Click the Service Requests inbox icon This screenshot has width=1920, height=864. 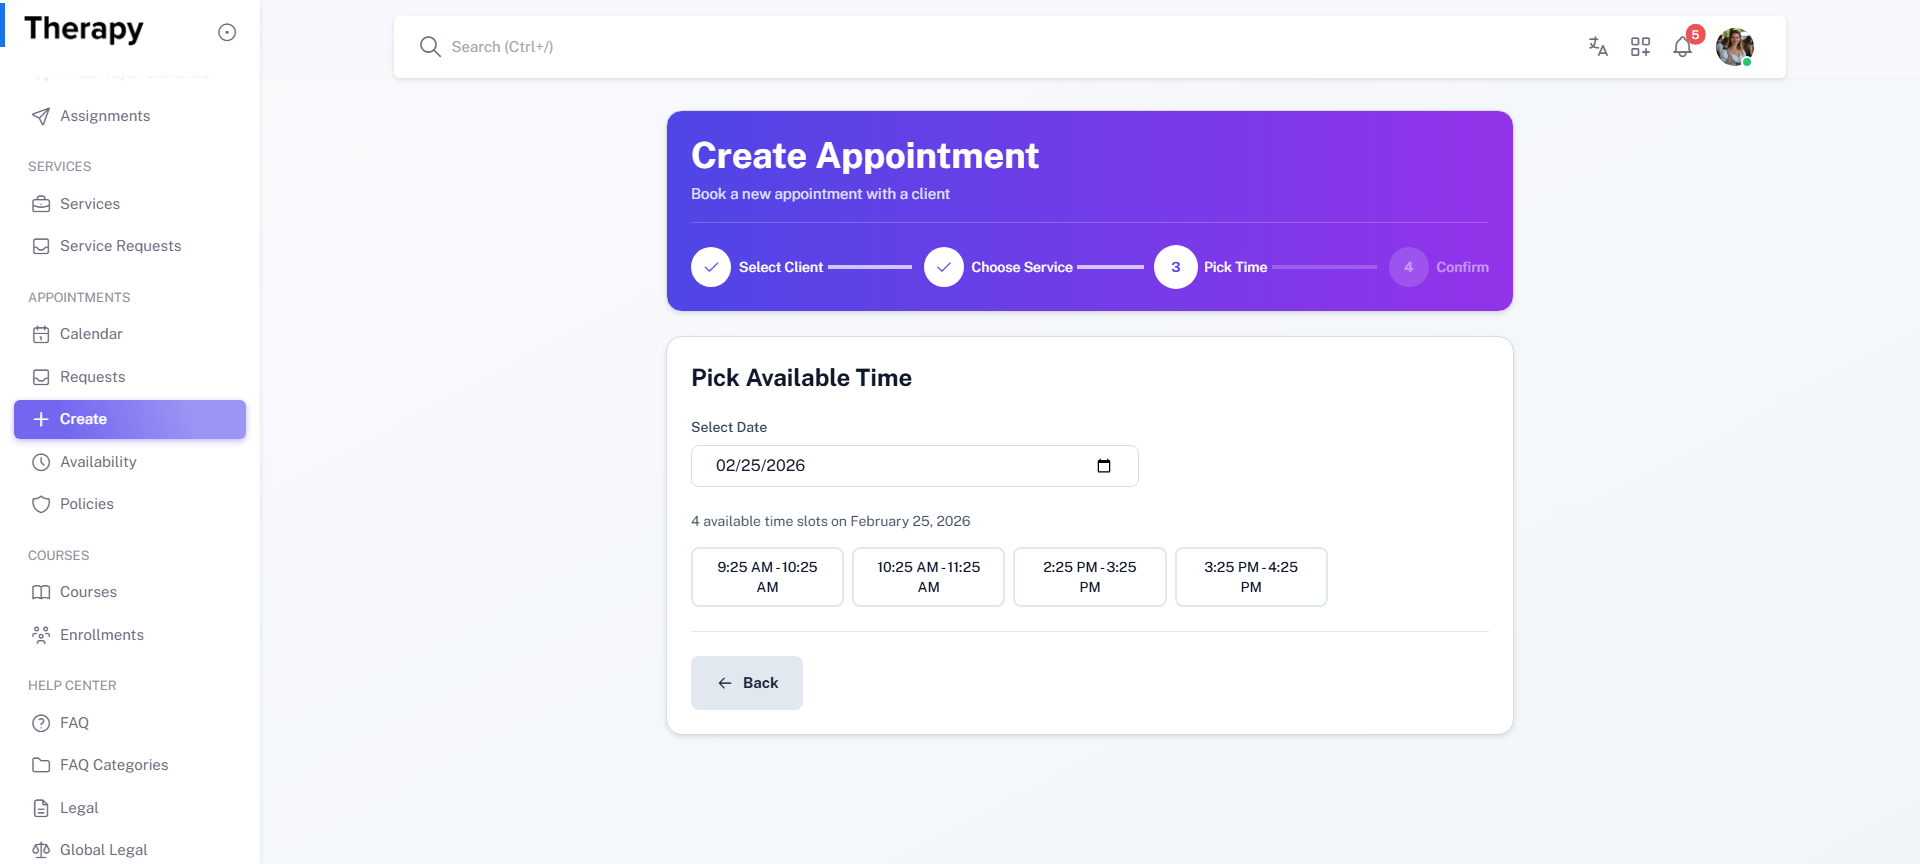(x=41, y=246)
